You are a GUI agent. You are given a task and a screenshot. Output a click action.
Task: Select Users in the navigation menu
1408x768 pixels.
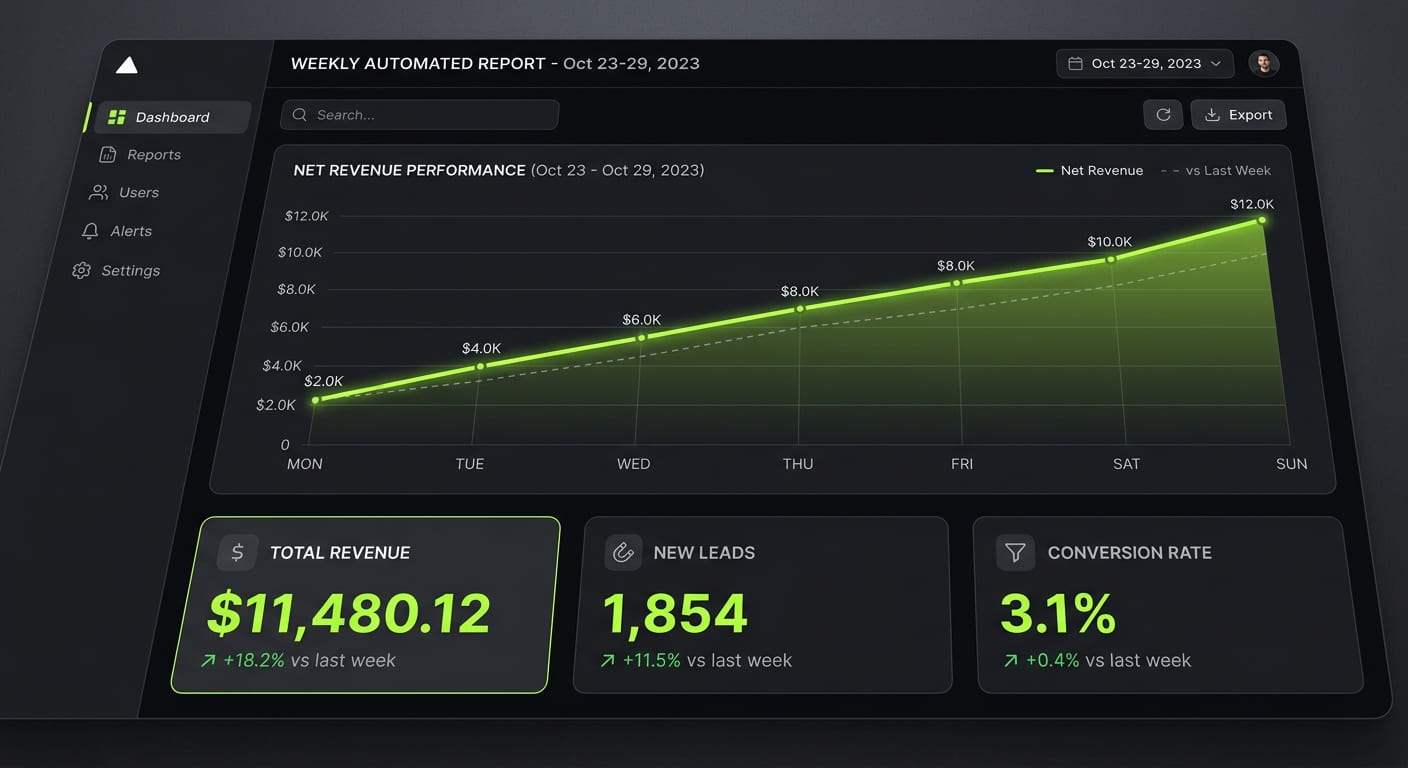(139, 192)
